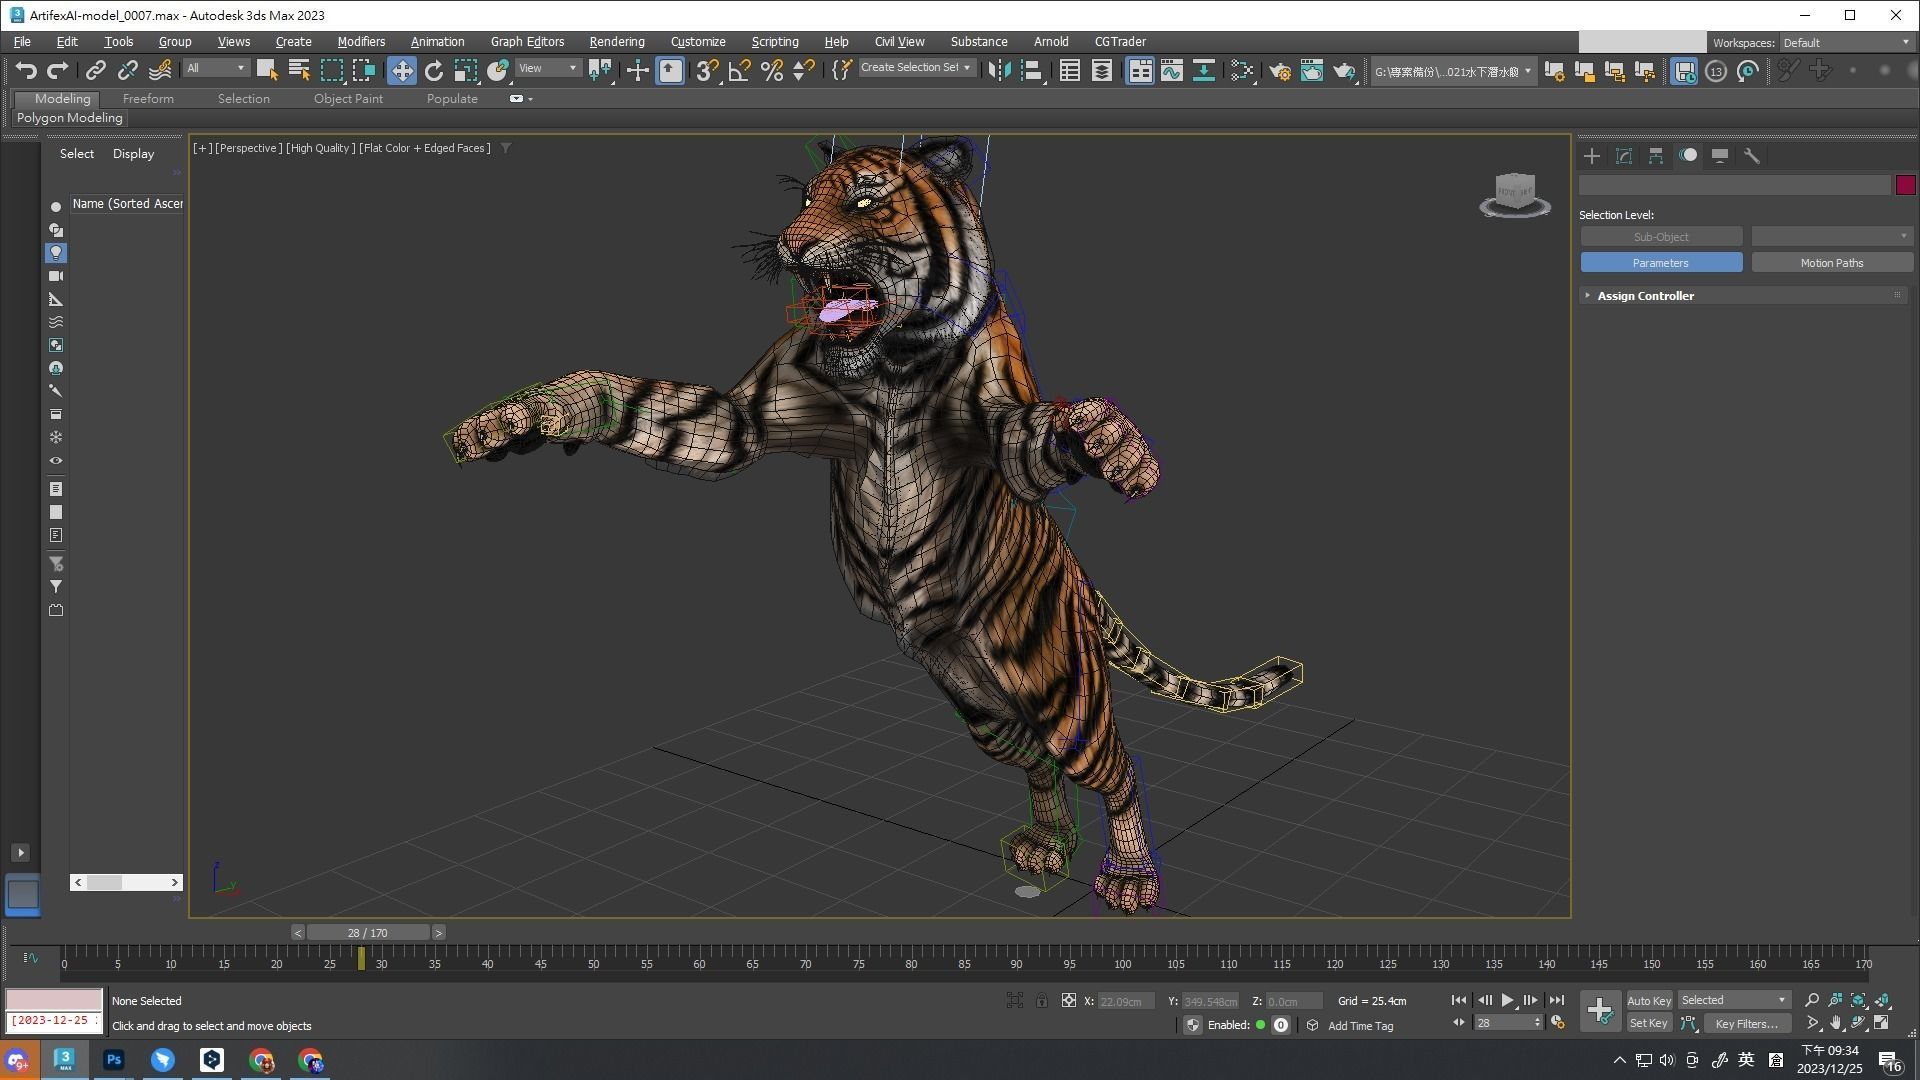This screenshot has width=1920, height=1080.
Task: Open the Hierarchy command panel tab
Action: [1656, 156]
